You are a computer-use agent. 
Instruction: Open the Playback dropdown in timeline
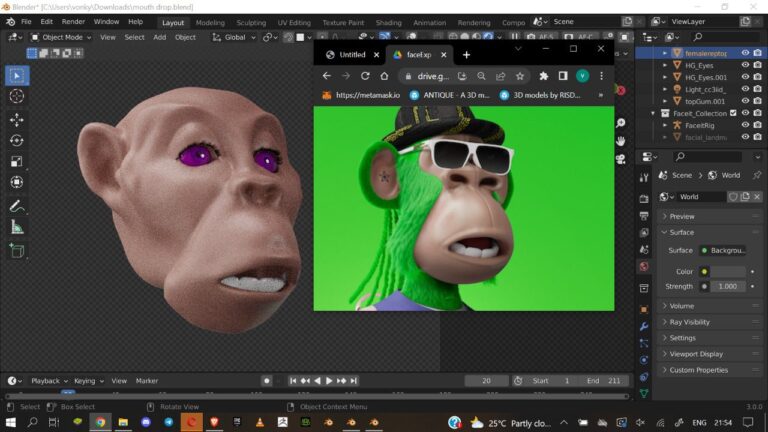click(x=49, y=381)
